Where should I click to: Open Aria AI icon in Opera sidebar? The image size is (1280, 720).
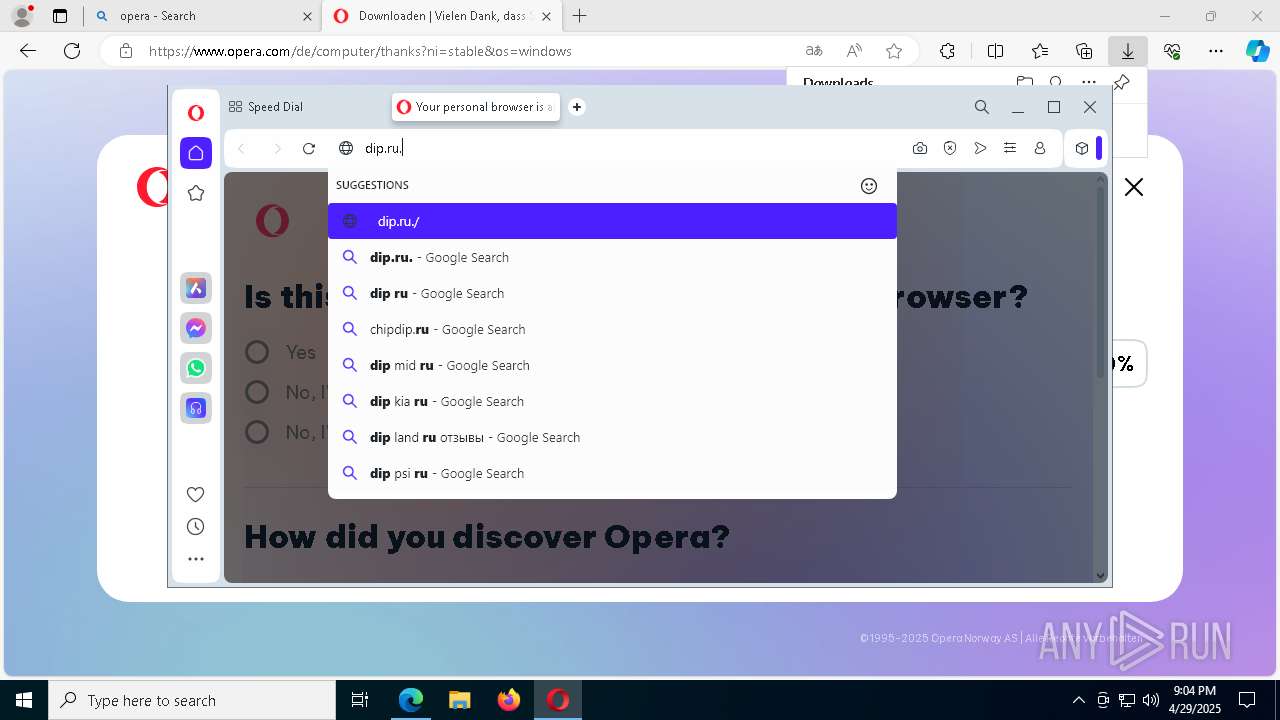196,288
